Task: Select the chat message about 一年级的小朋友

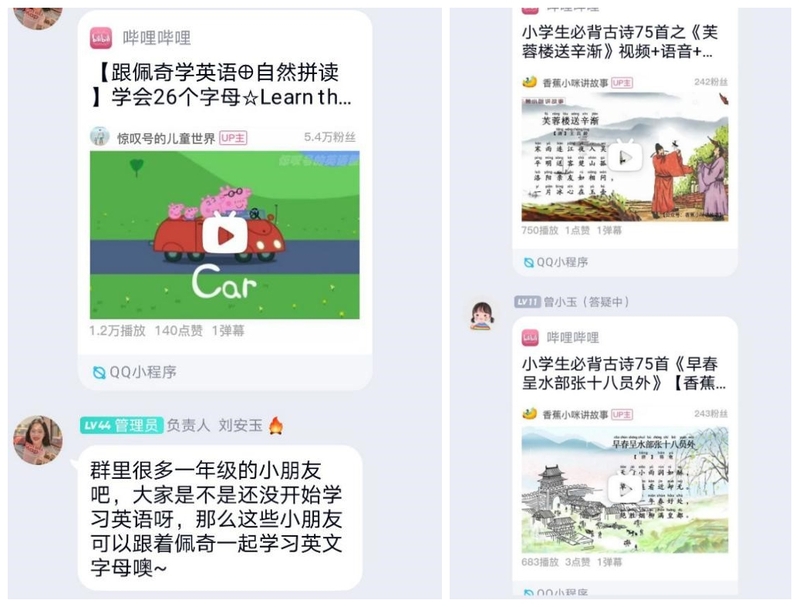Action: (220, 518)
